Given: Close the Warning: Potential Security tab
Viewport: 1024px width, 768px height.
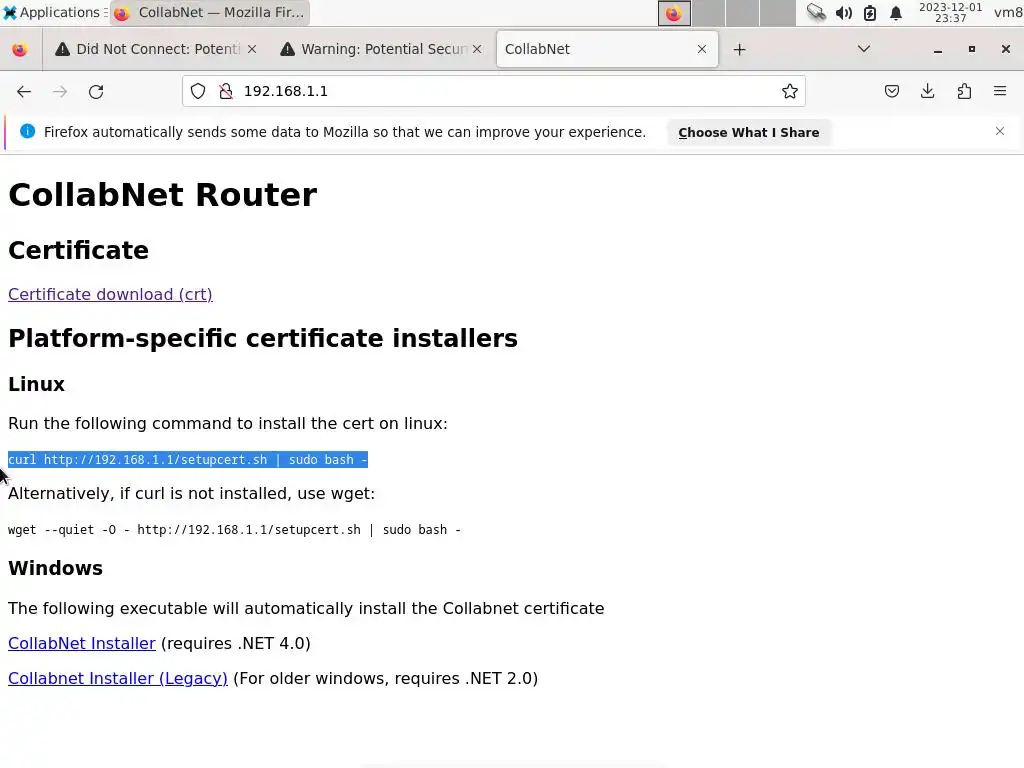Looking at the screenshot, I should point(477,49).
